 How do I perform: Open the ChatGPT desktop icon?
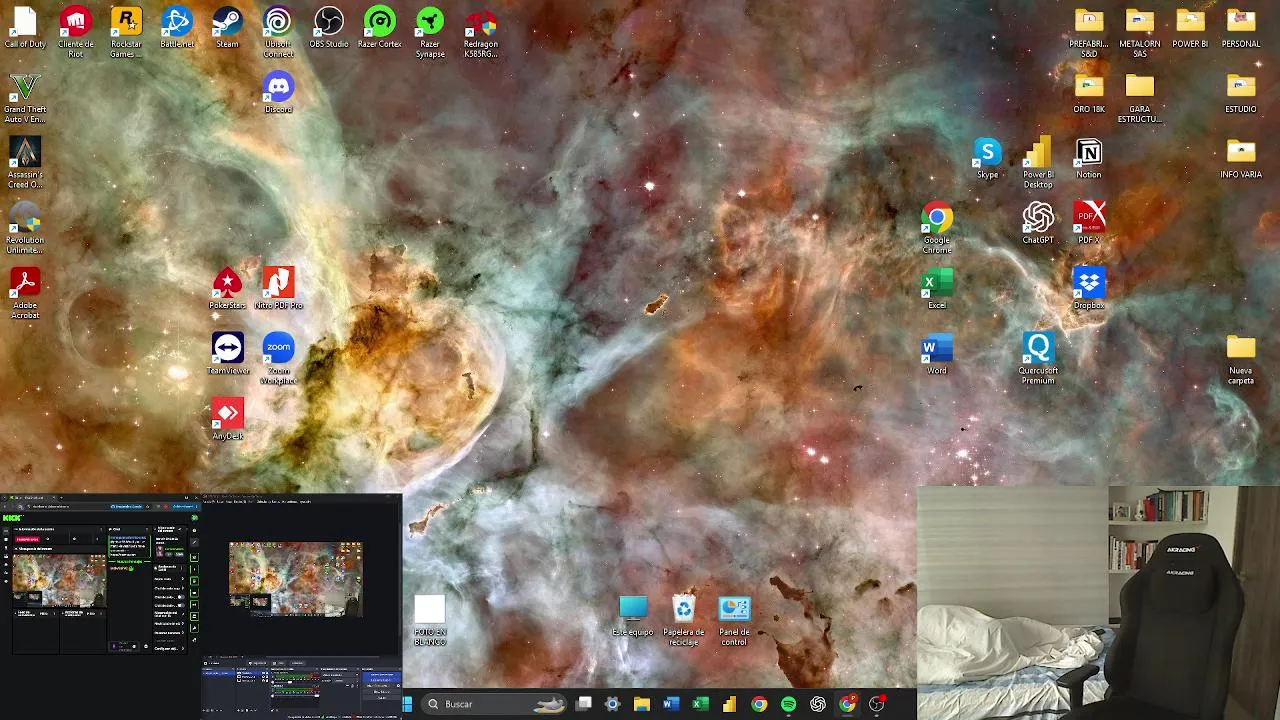click(x=1038, y=224)
